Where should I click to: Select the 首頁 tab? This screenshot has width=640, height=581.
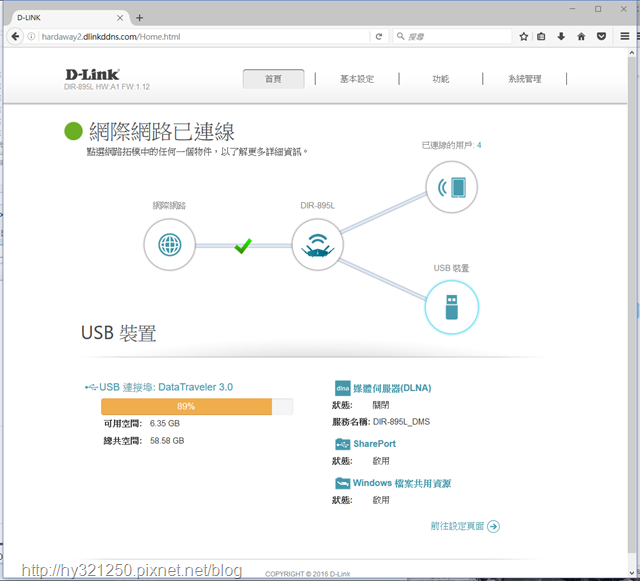pos(273,79)
